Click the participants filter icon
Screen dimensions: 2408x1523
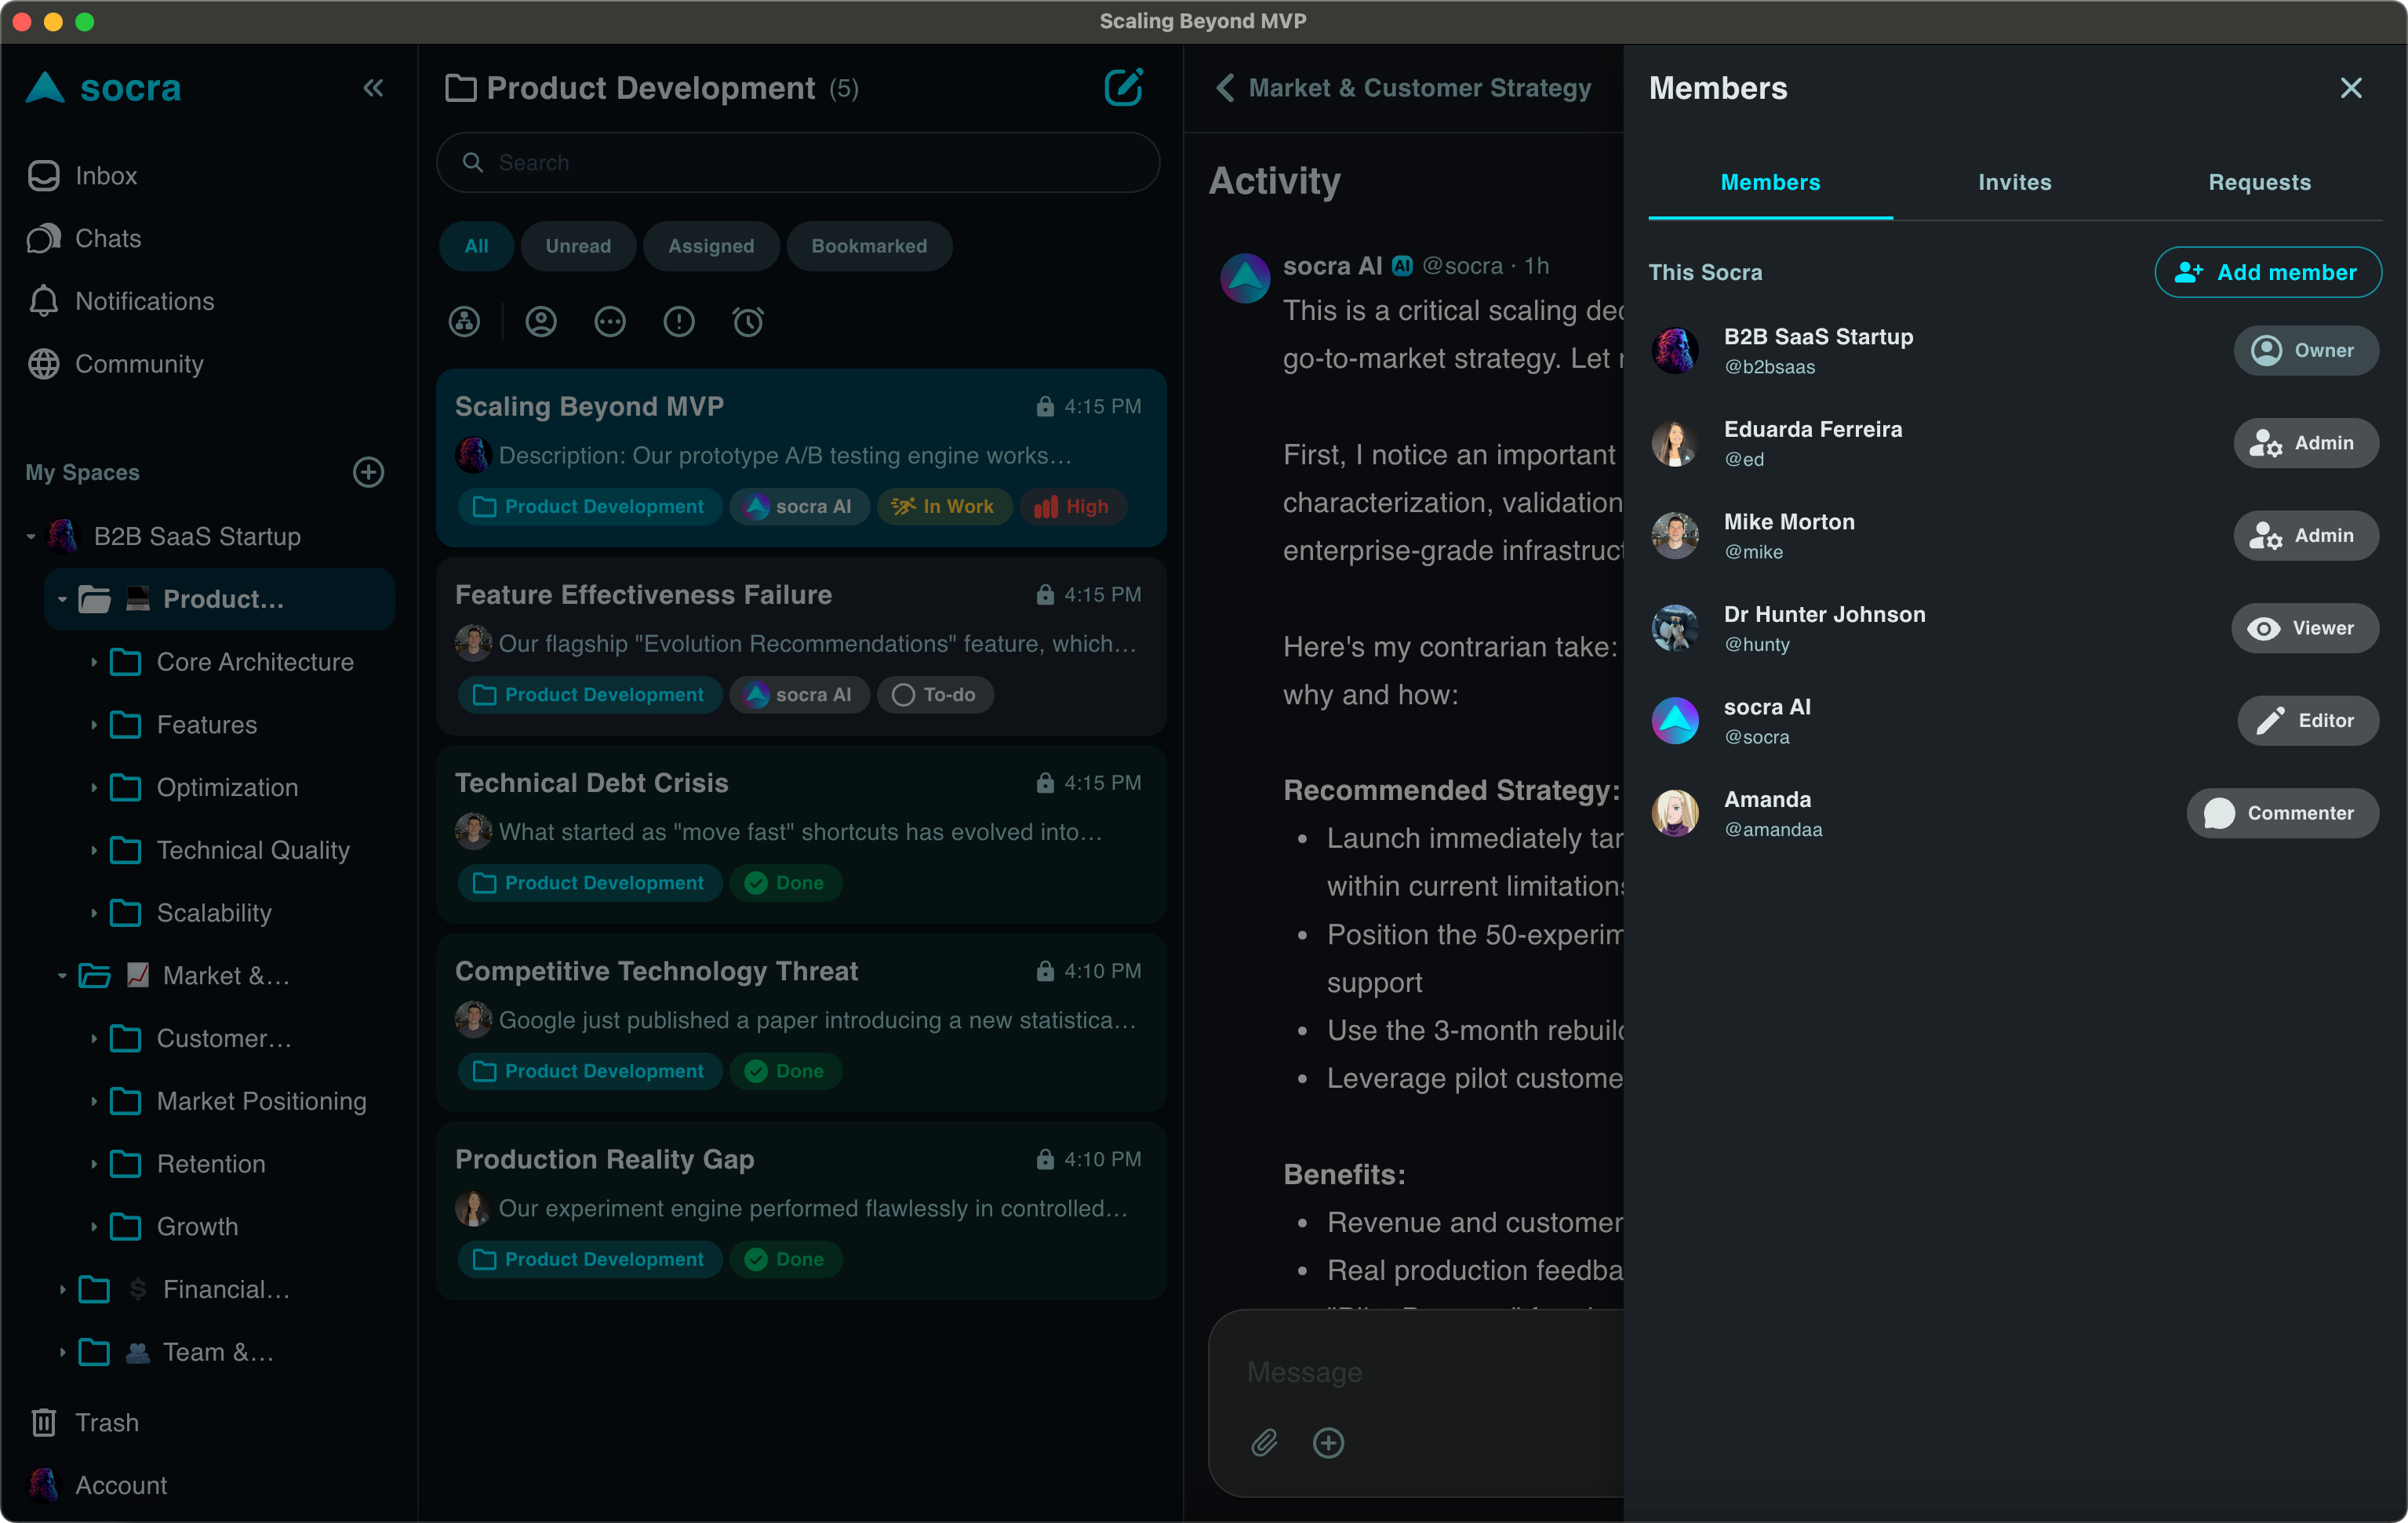tap(464, 322)
